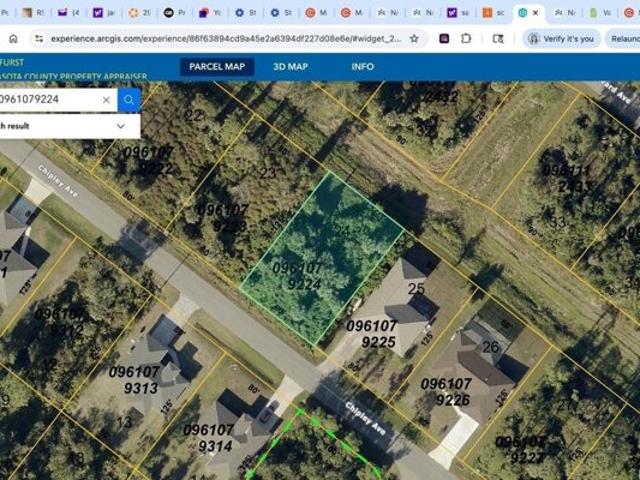Image resolution: width=640 pixels, height=480 pixels.
Task: Go to the browser home page
Action: pyautogui.click(x=12, y=38)
